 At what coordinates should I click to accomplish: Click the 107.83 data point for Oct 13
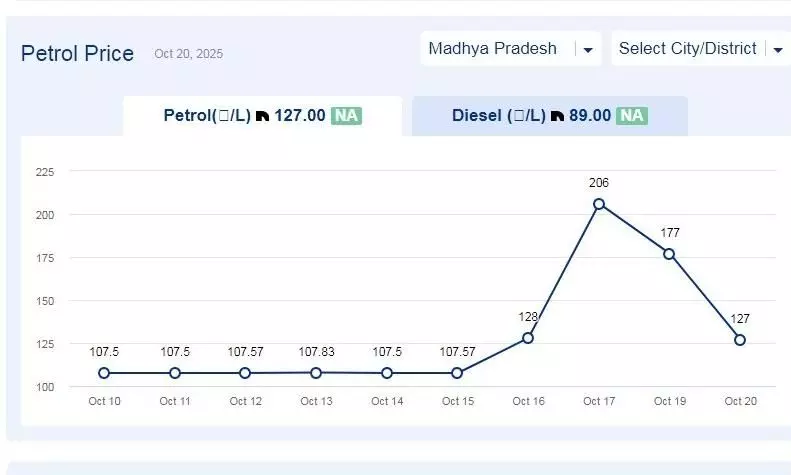(316, 373)
